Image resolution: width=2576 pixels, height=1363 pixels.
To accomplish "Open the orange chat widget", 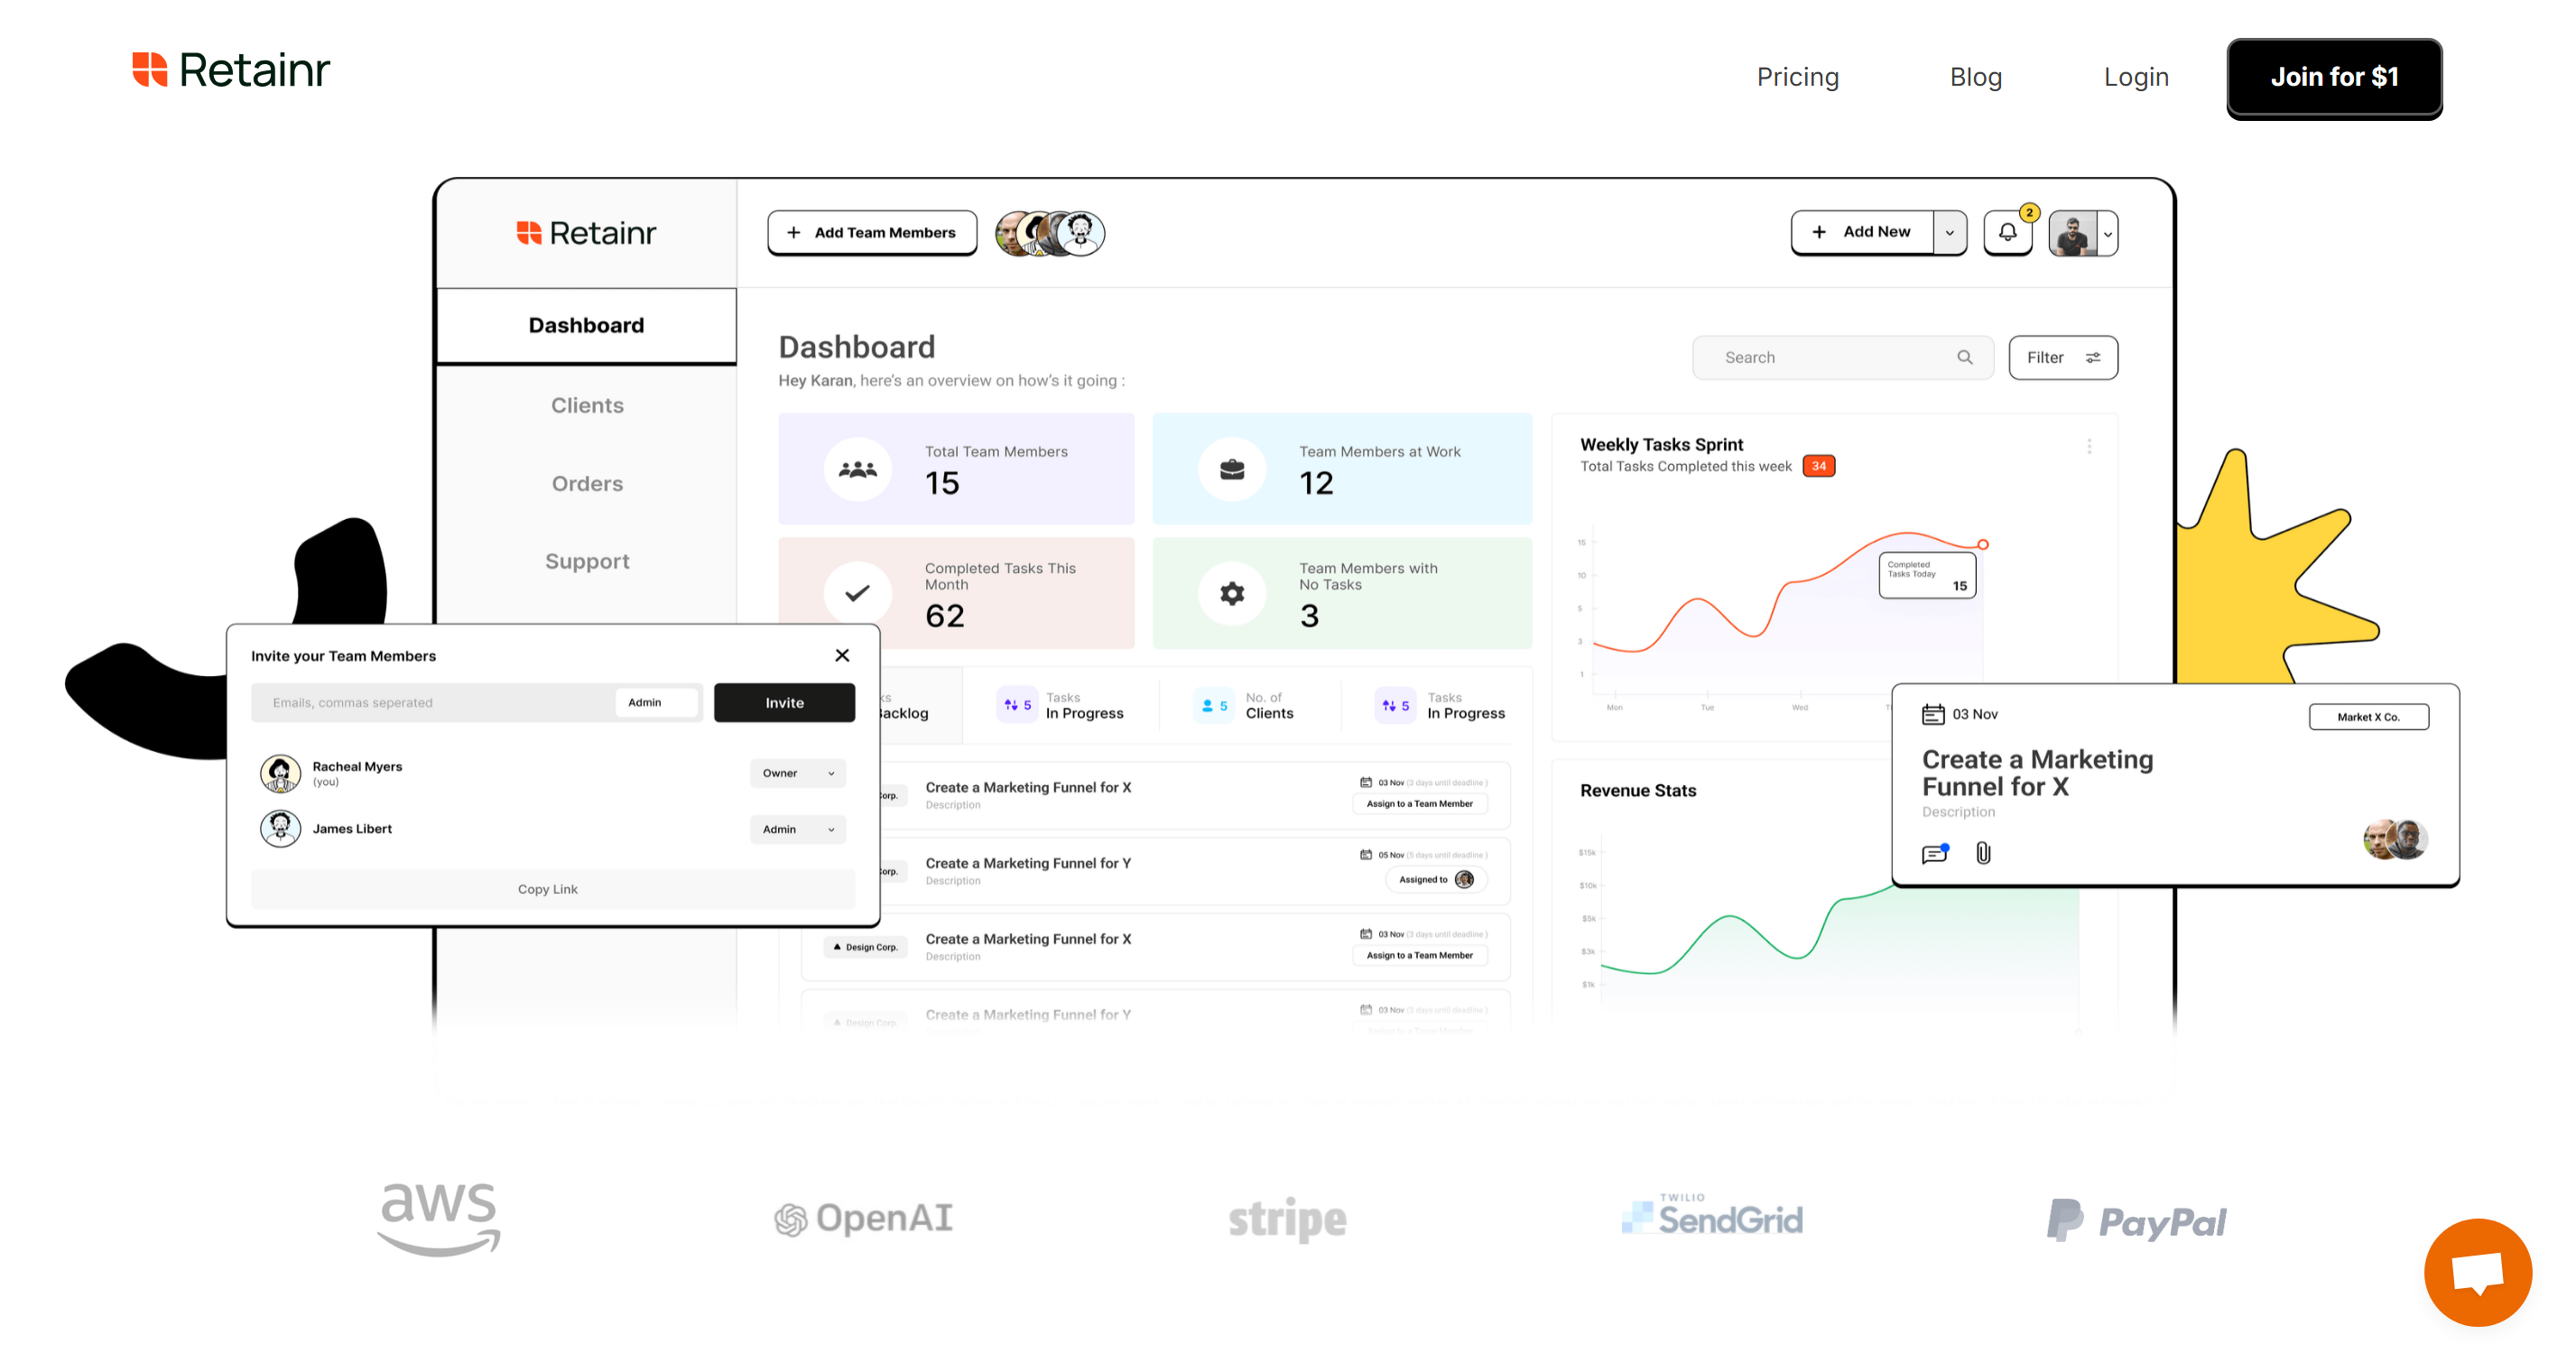I will coord(2477,1272).
